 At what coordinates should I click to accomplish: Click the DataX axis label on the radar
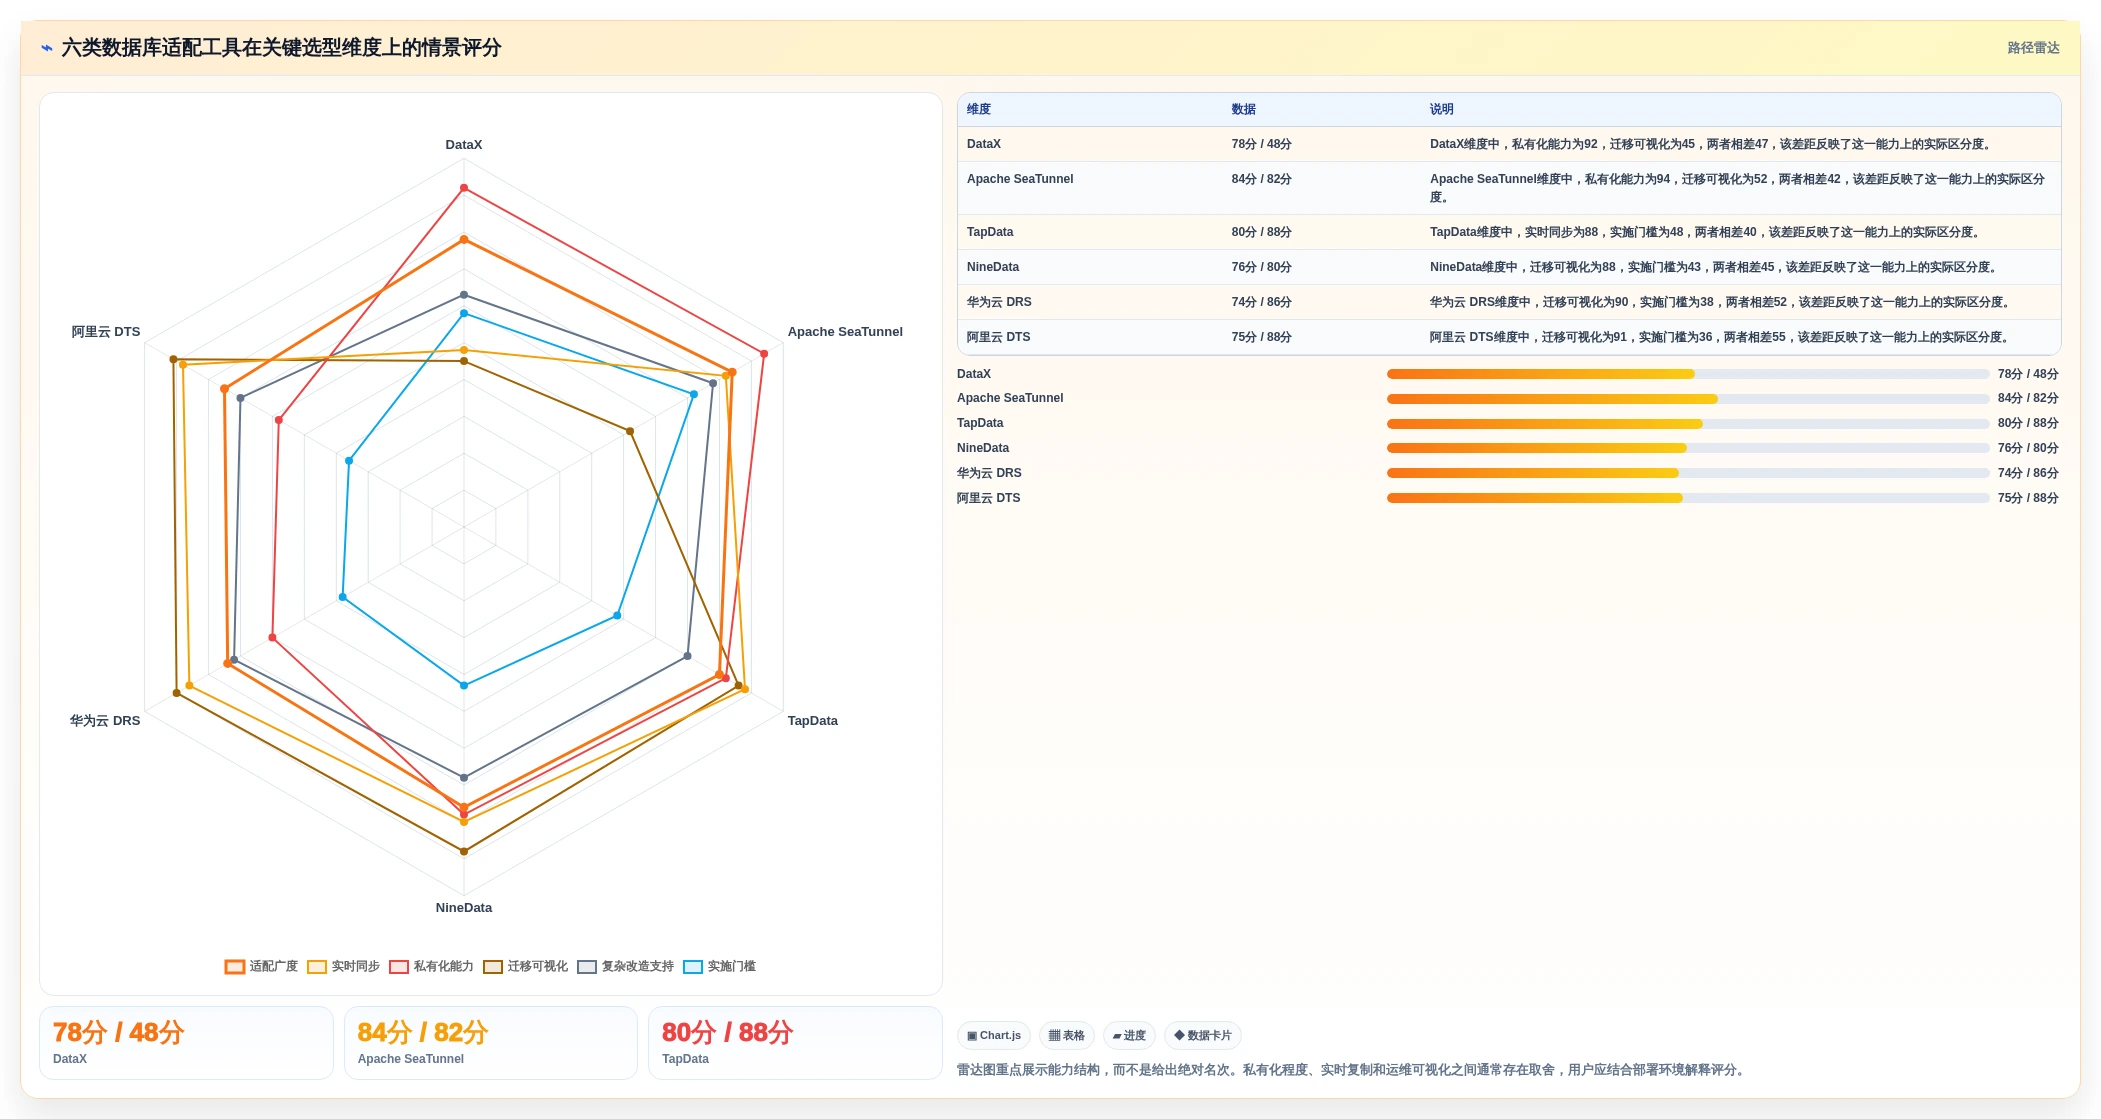[464, 145]
